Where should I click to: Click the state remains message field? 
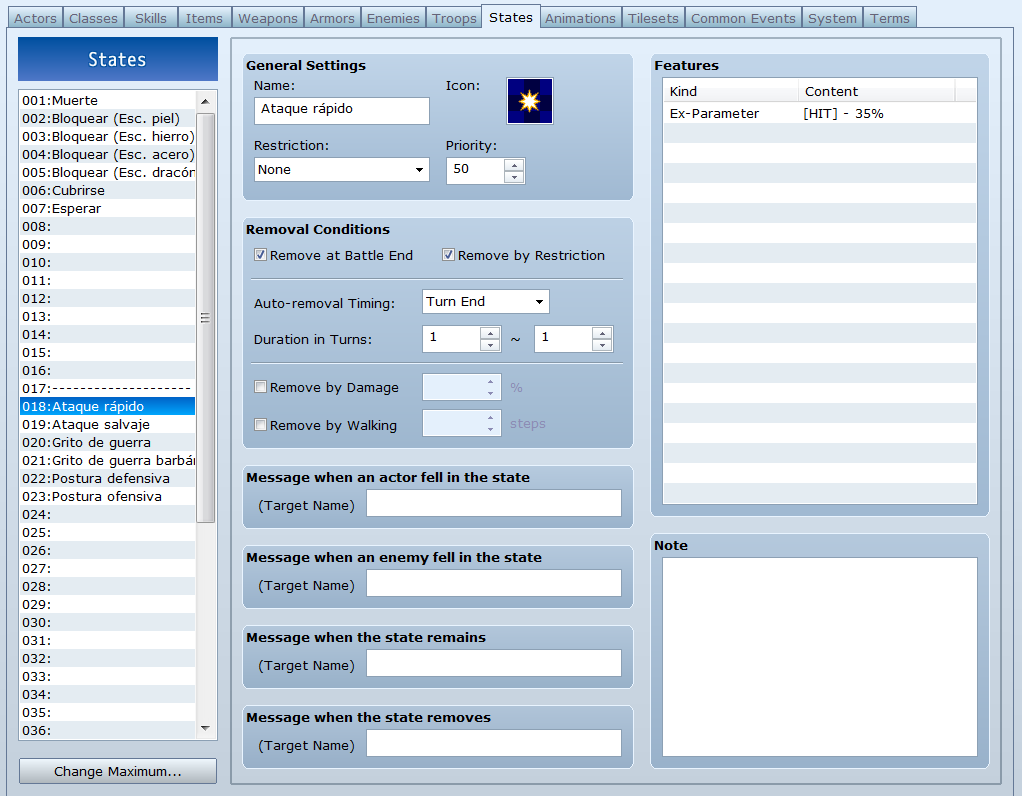click(x=493, y=663)
